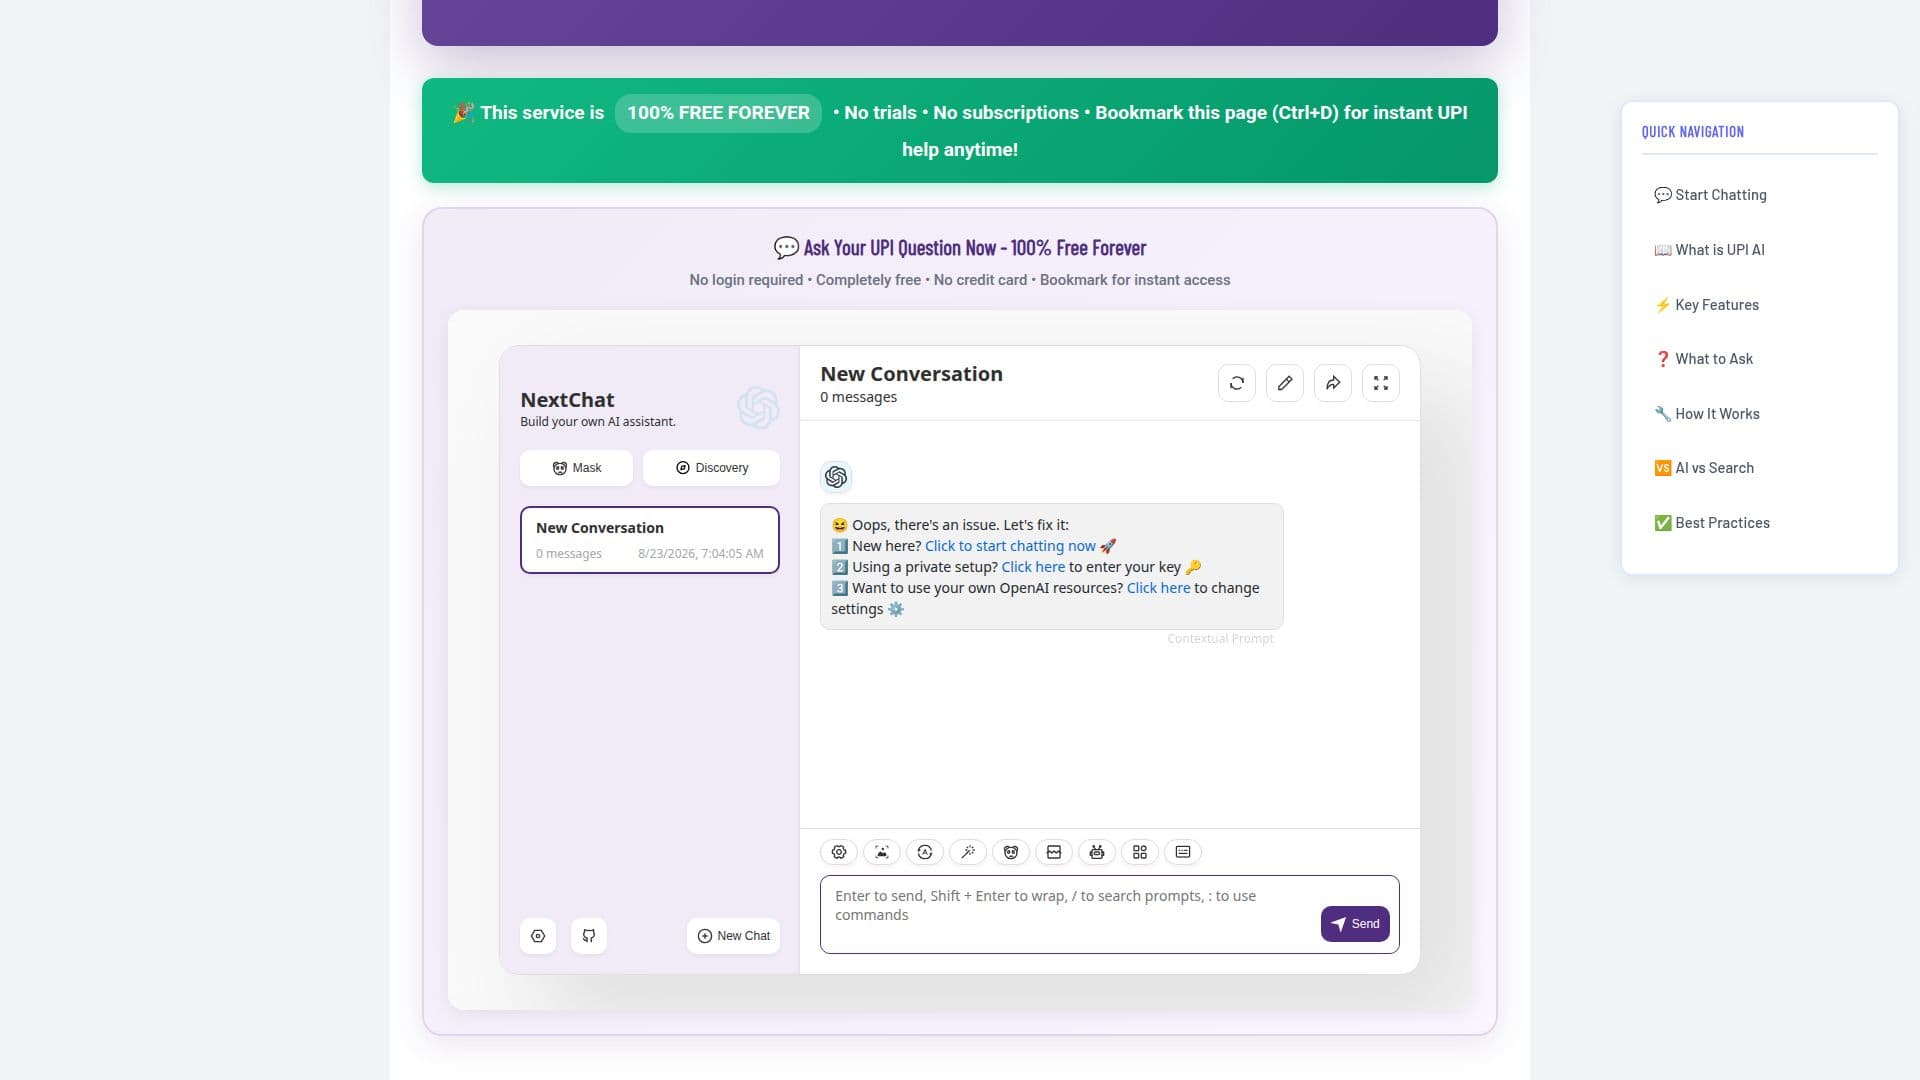Click the upload image icon
The image size is (1920, 1080).
click(881, 852)
